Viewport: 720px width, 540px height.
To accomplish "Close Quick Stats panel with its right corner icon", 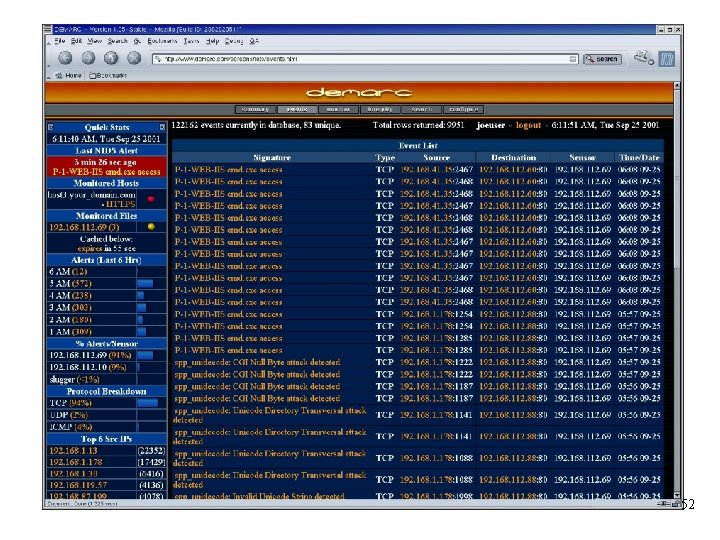I will pos(162,127).
